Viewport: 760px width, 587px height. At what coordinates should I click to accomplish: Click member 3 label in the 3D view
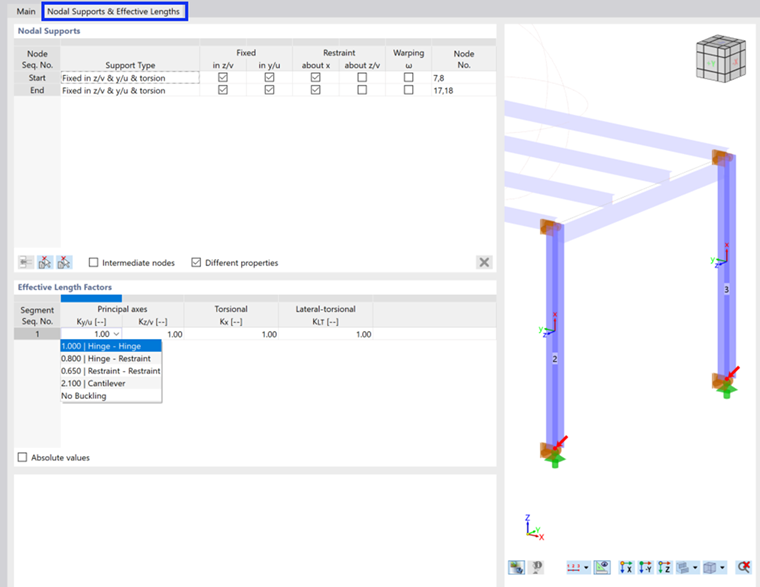click(x=726, y=289)
